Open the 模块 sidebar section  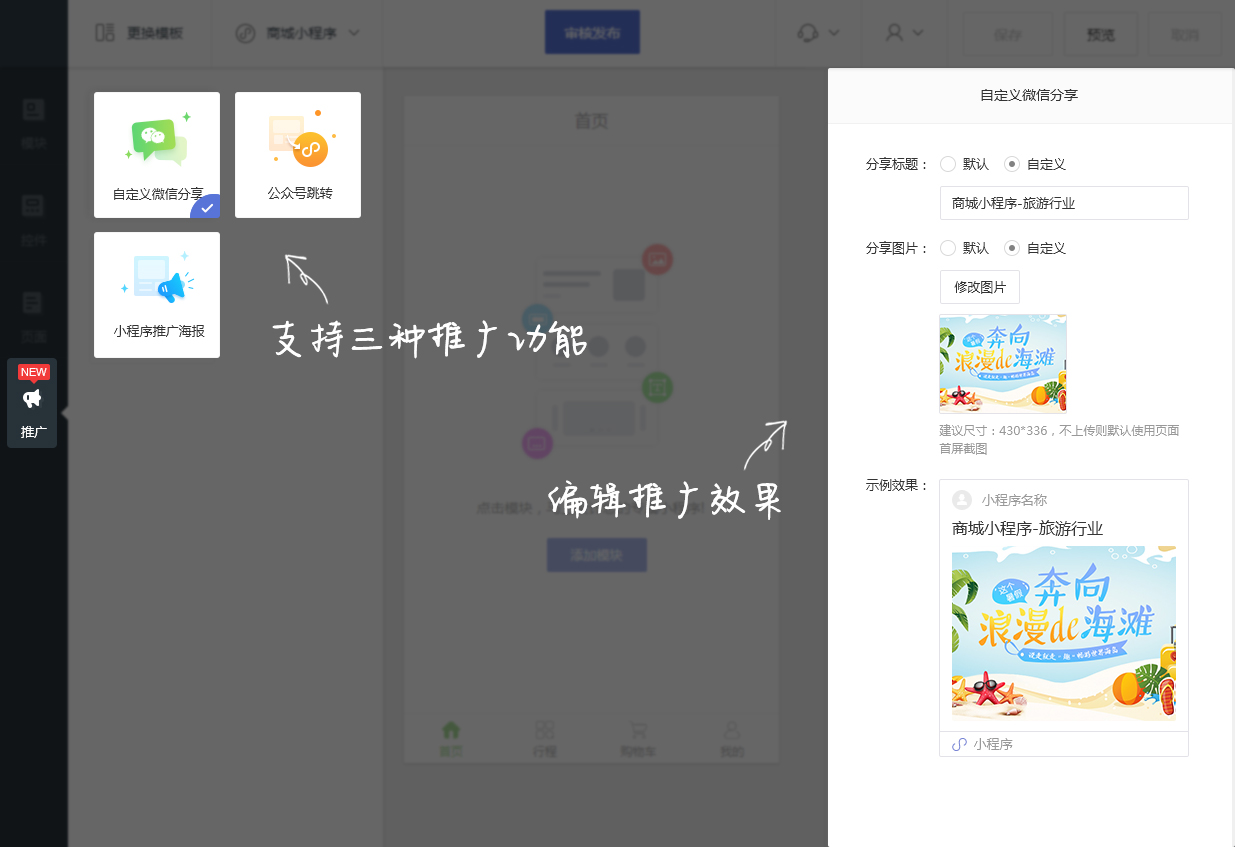coord(33,120)
